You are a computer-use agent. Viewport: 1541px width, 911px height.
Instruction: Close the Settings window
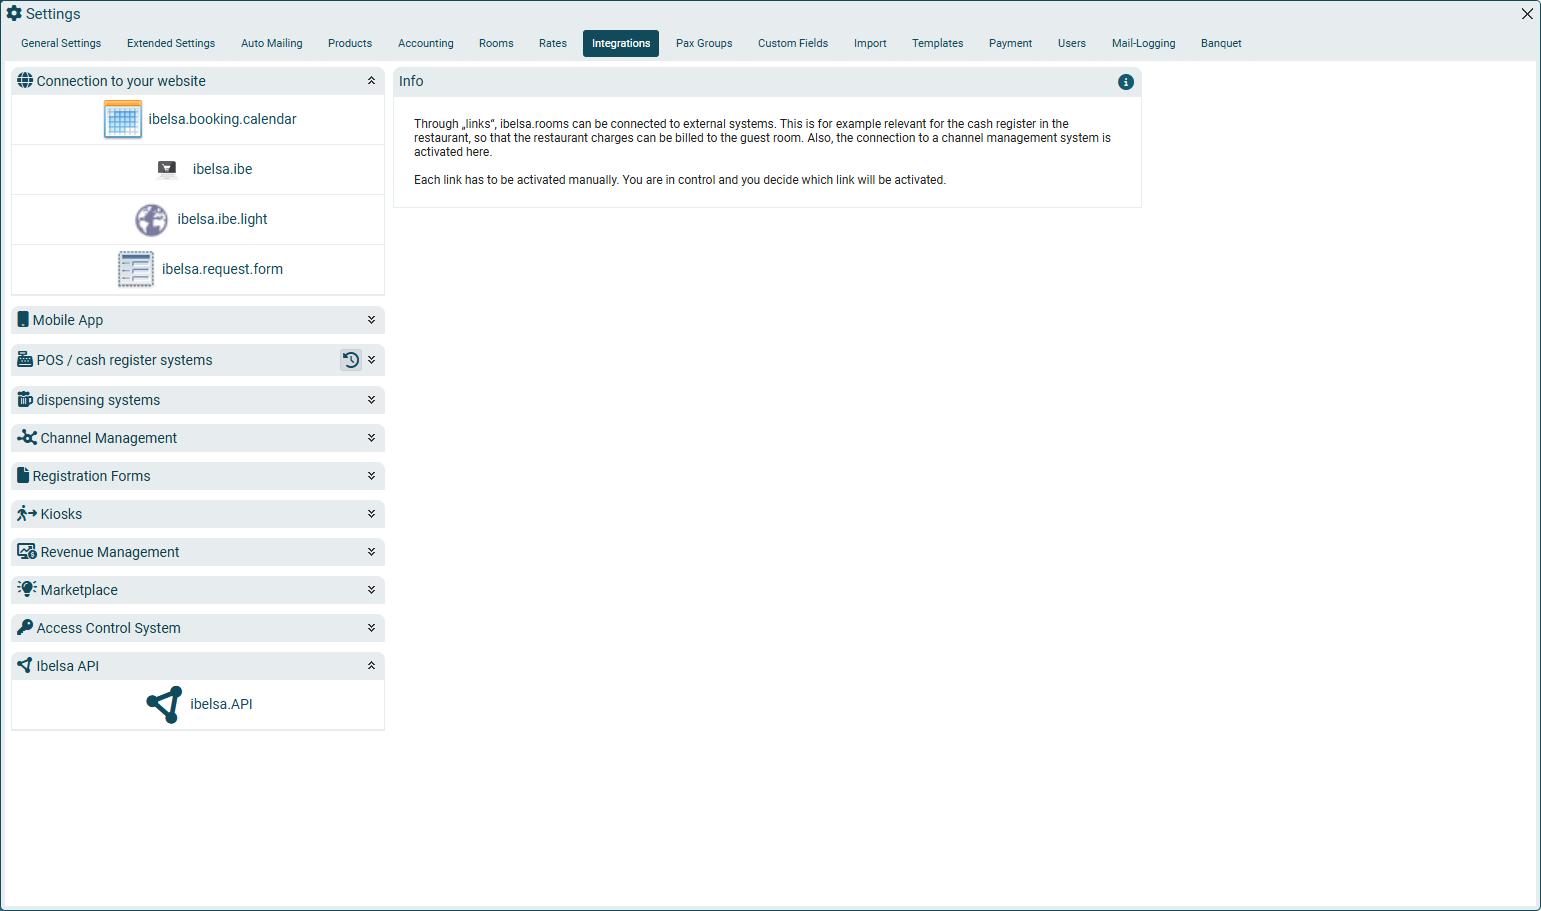tap(1527, 14)
